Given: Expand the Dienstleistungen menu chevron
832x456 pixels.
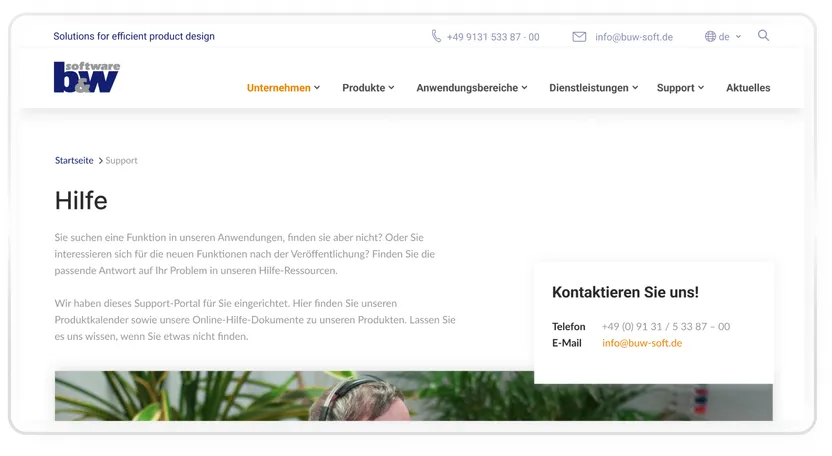Looking at the screenshot, I should coord(635,88).
